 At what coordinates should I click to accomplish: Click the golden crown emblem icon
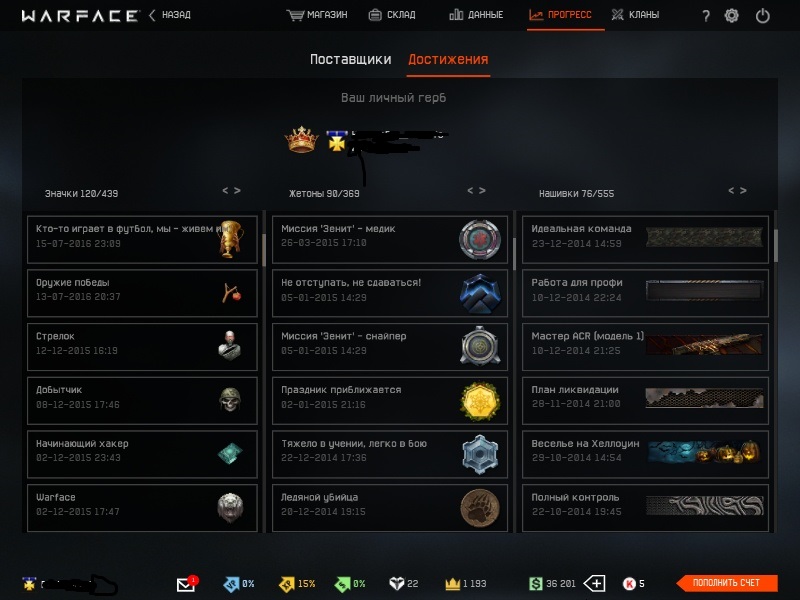302,139
